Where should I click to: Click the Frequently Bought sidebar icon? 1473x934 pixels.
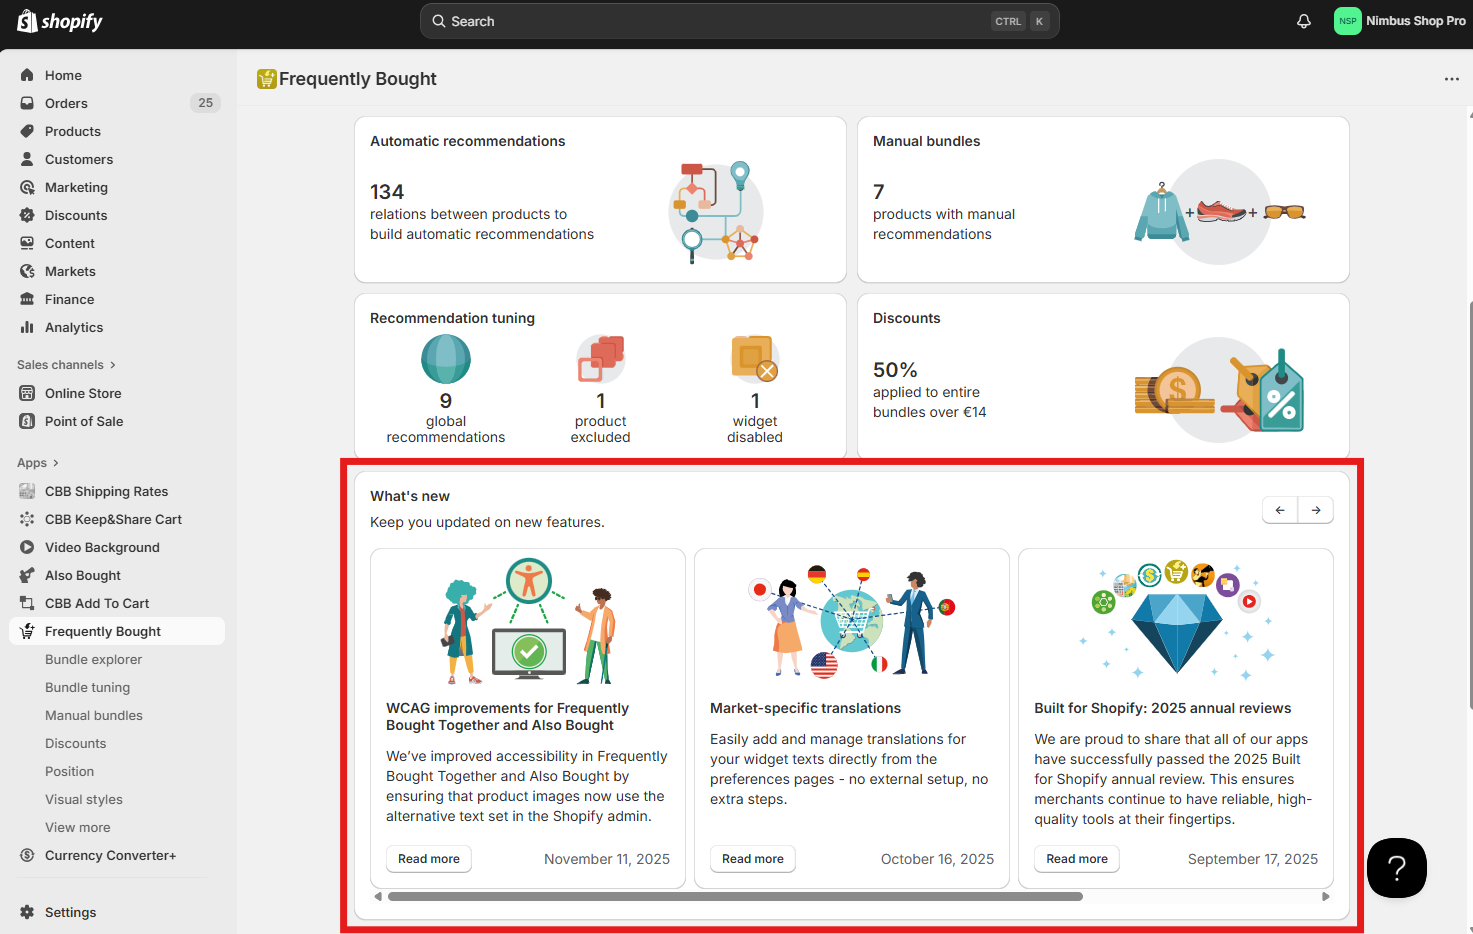(27, 631)
